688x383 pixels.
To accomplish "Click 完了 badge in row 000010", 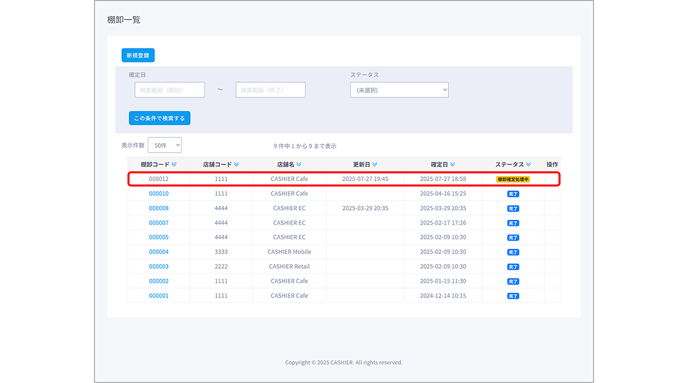I will 513,194.
